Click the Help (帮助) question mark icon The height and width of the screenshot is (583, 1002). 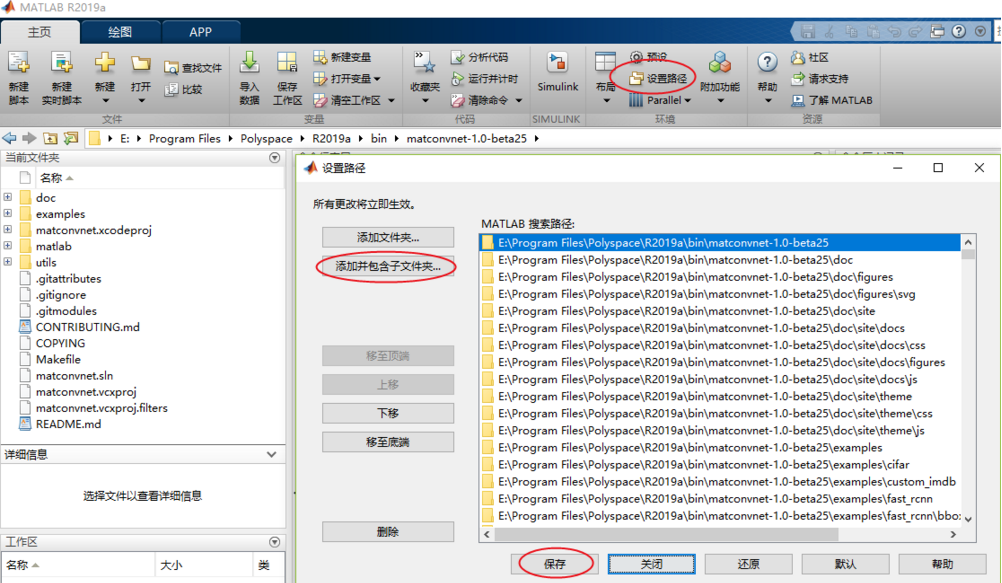click(x=767, y=63)
